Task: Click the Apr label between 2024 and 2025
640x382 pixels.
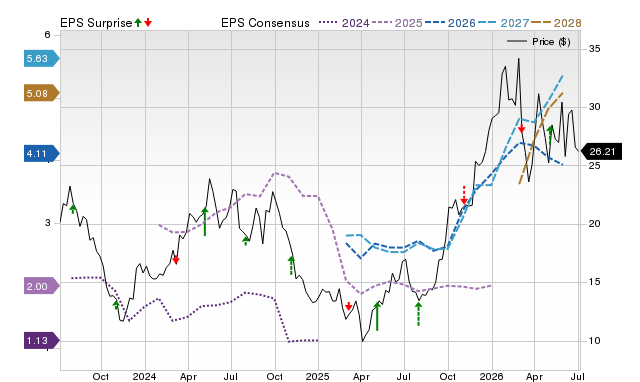Action: click(x=189, y=376)
